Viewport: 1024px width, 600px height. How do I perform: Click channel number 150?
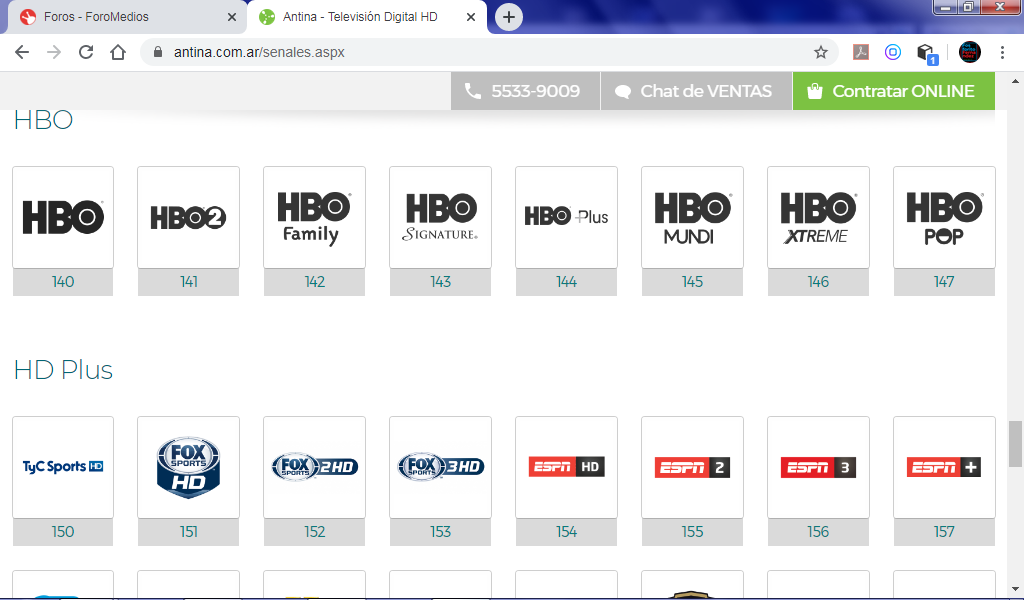pos(63,531)
